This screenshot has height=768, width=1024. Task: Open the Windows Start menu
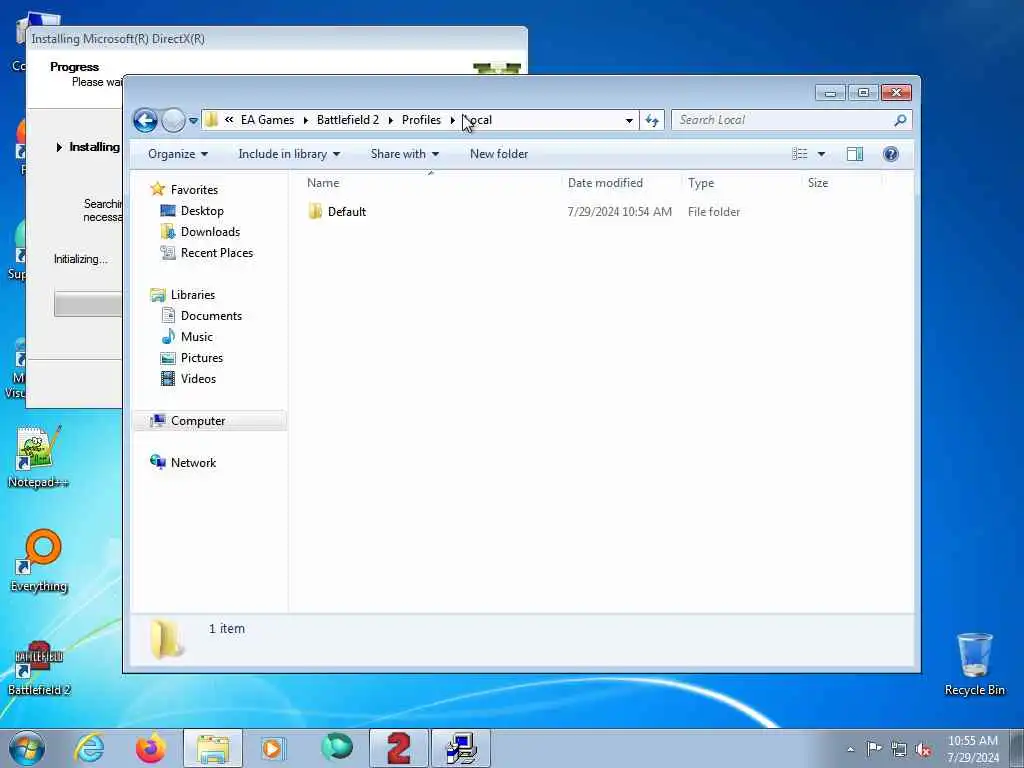coord(27,748)
